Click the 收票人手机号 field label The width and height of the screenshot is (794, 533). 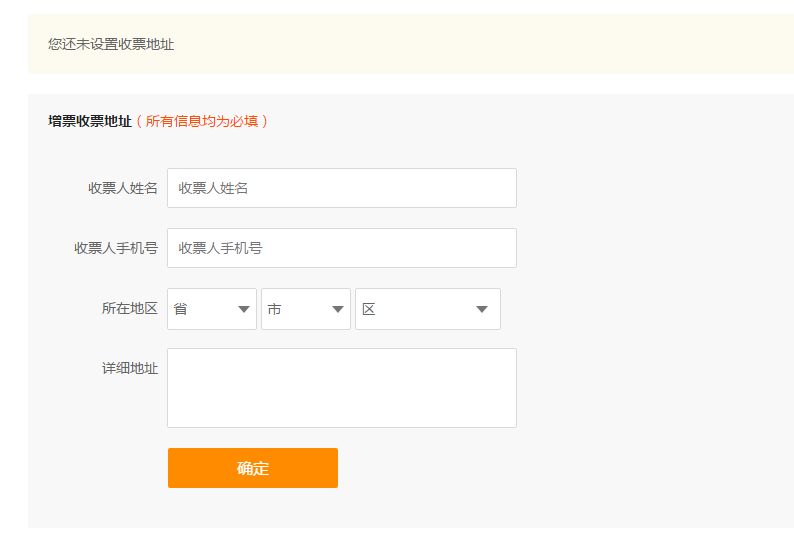(116, 248)
